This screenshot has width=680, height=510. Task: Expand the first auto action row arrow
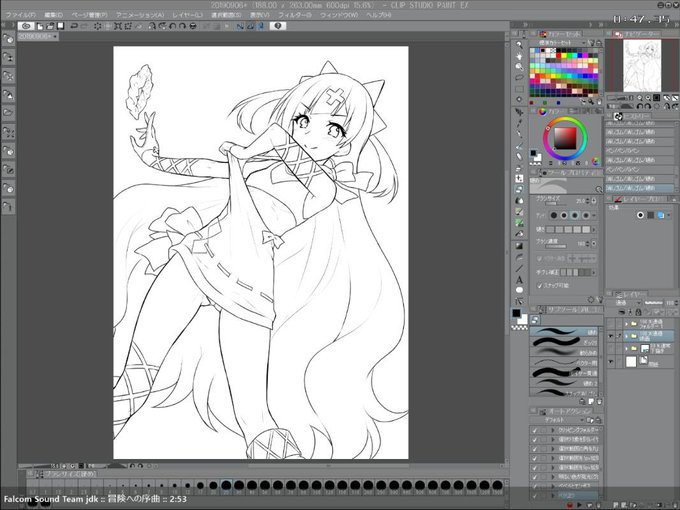(x=553, y=430)
